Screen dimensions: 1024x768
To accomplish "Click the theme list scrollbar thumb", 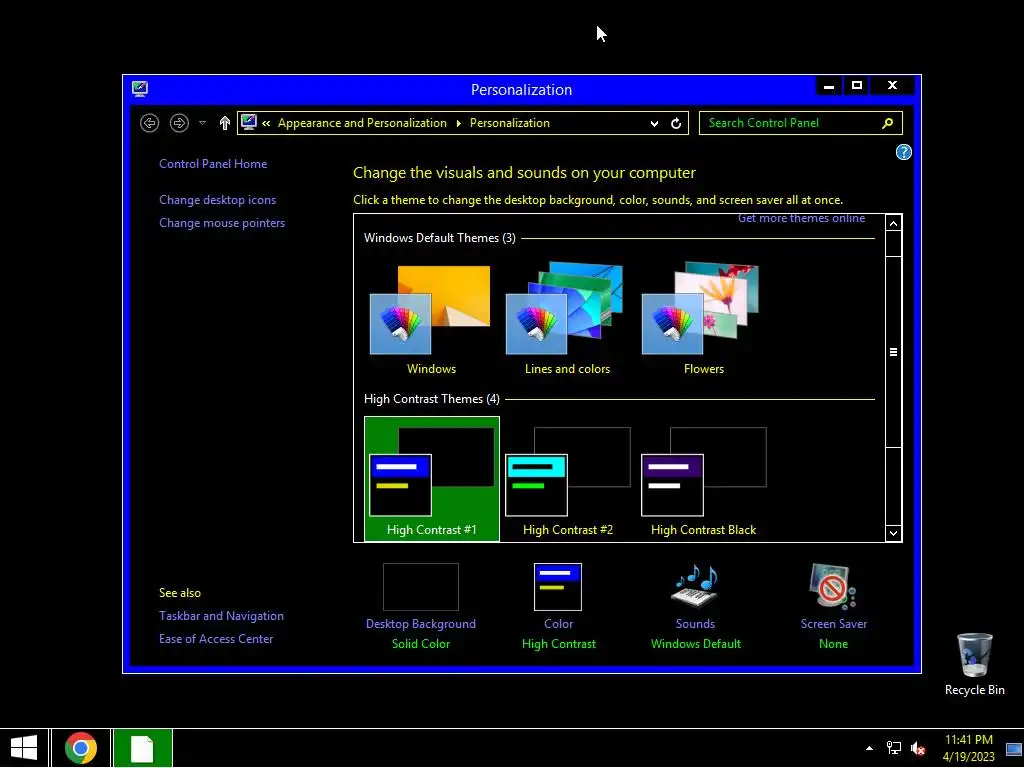I will [x=893, y=352].
